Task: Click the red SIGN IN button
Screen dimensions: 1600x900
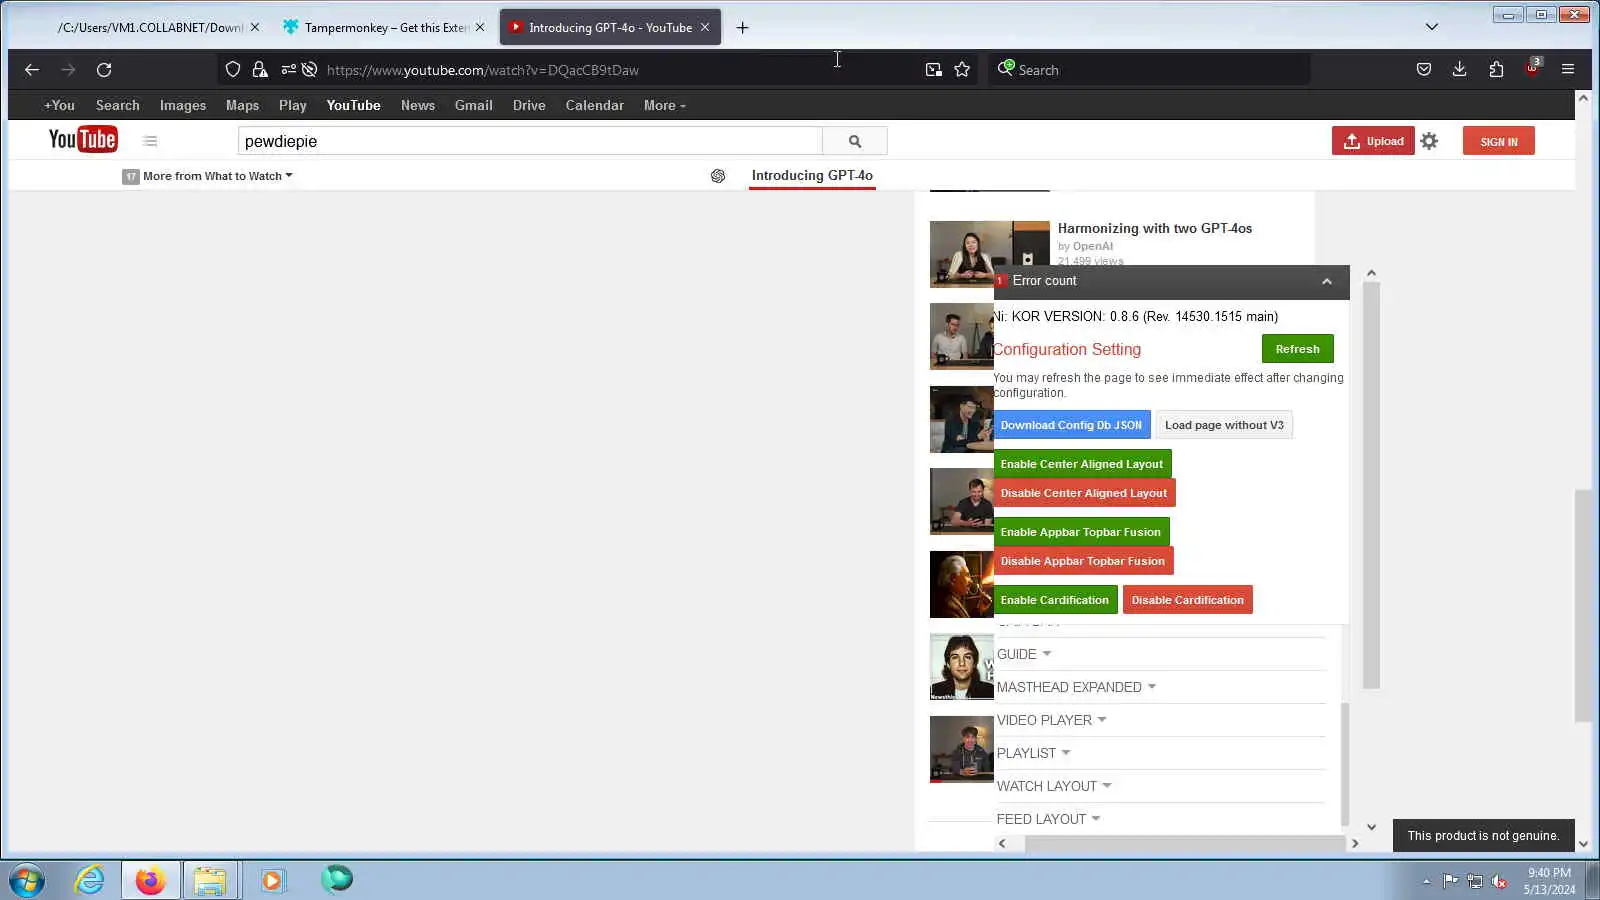Action: [1499, 141]
